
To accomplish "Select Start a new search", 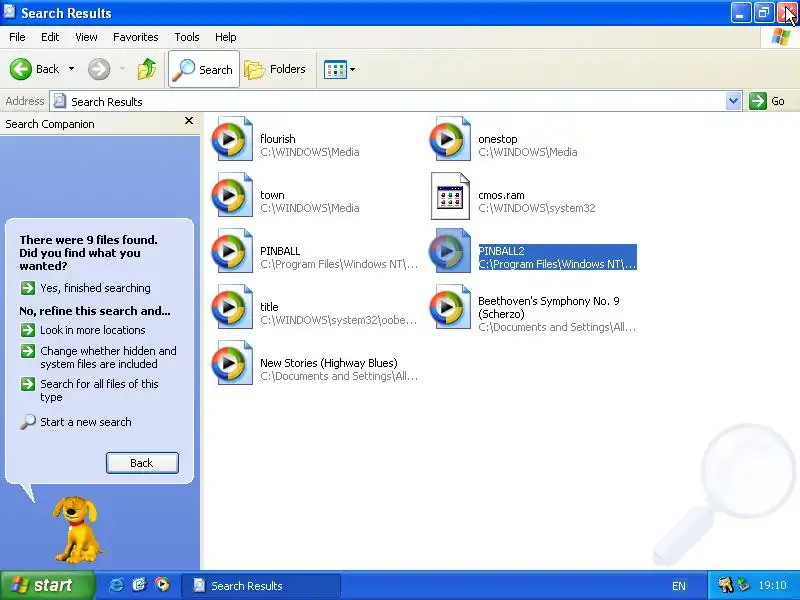I will click(x=86, y=422).
